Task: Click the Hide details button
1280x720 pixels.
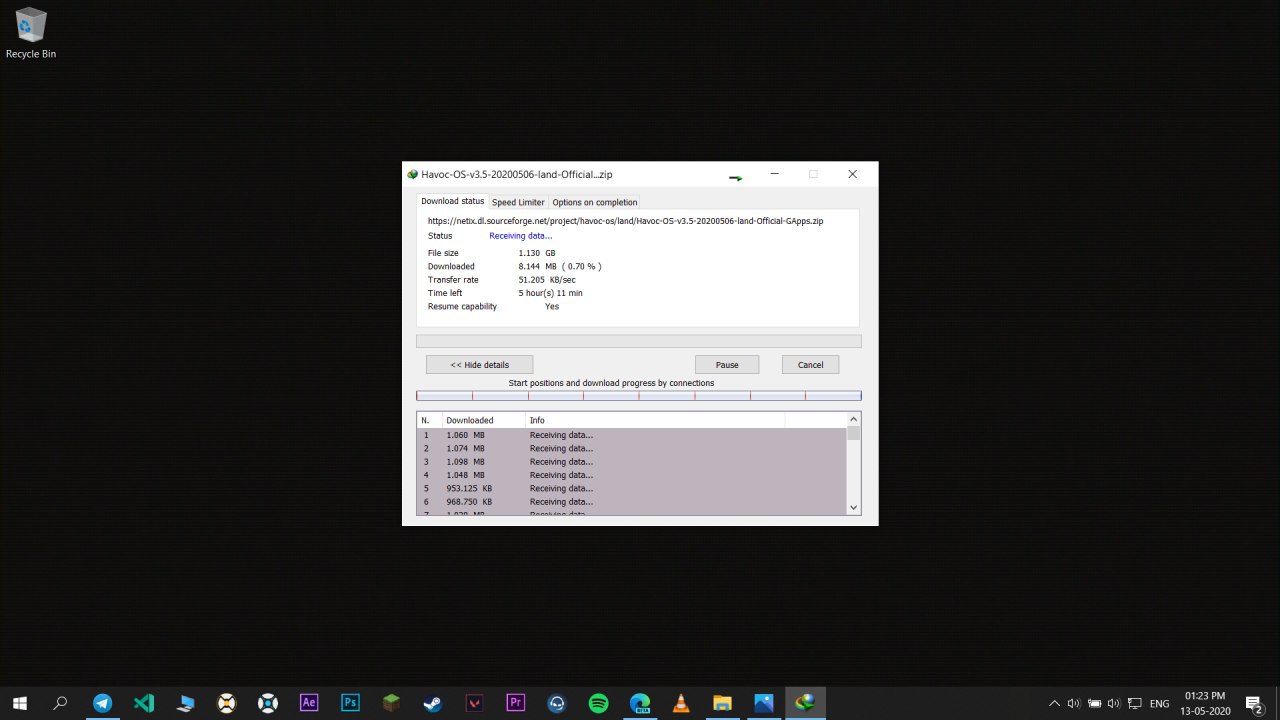Action: (x=479, y=364)
